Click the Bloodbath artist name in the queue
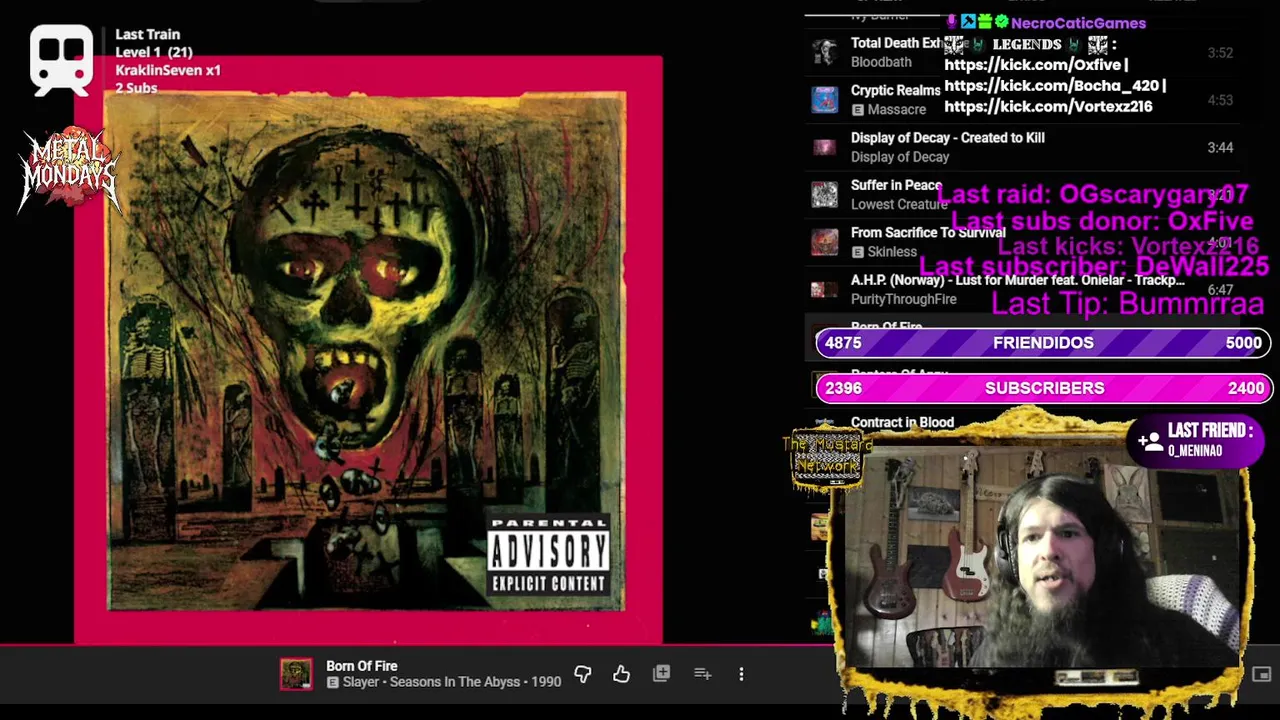Viewport: 1280px width, 720px height. coord(881,62)
